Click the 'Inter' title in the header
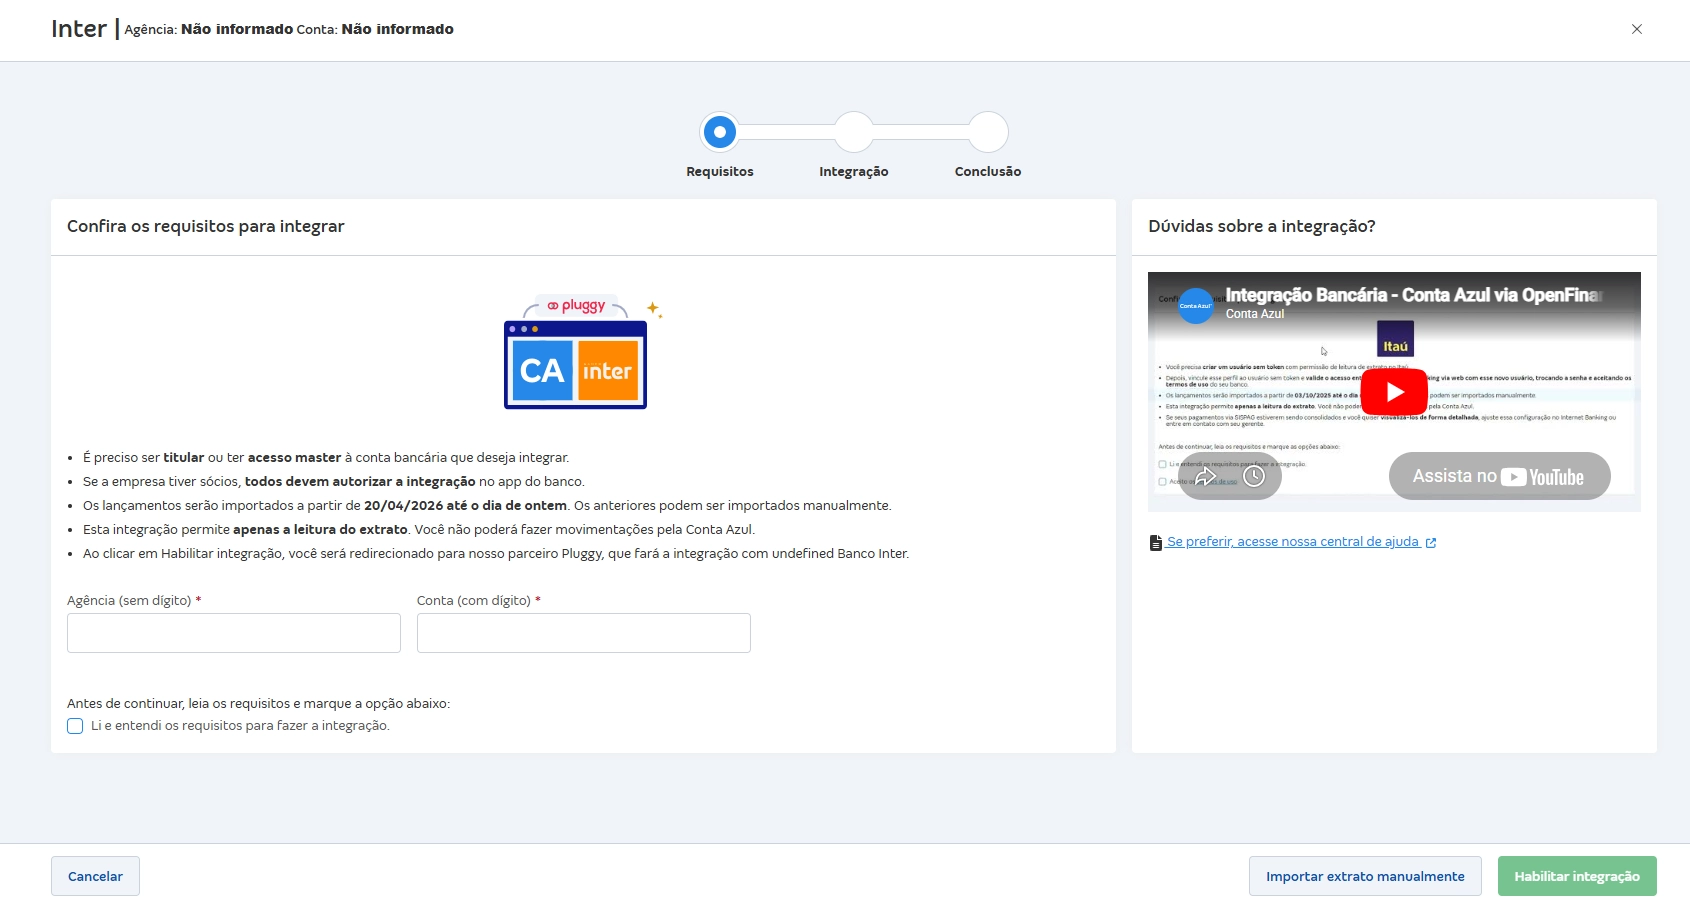The image size is (1690, 906). click(x=79, y=29)
